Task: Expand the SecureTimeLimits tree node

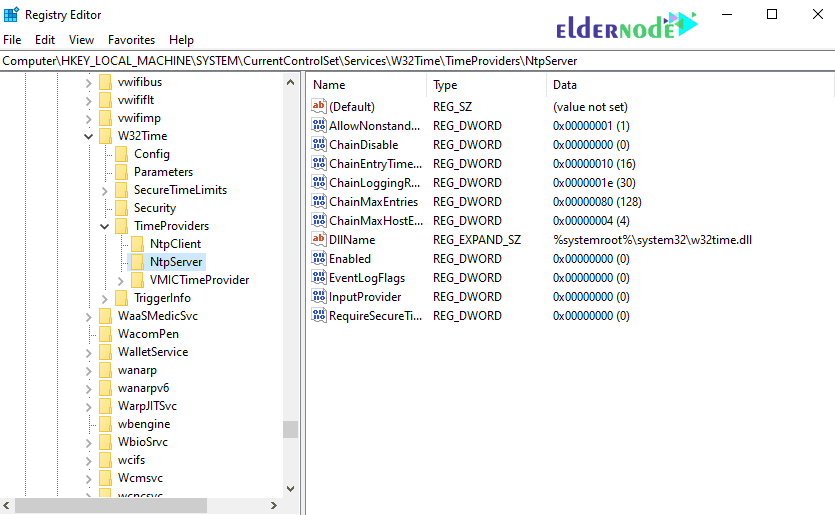Action: [106, 190]
